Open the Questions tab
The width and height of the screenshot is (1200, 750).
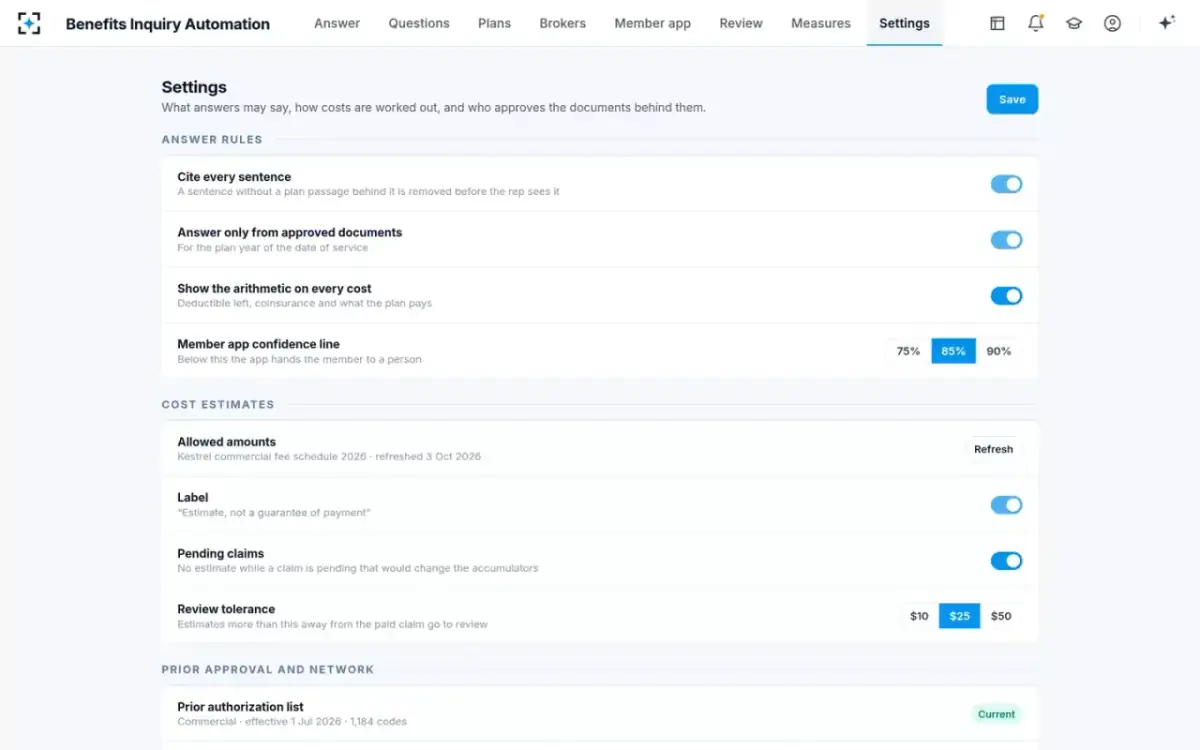click(x=419, y=23)
